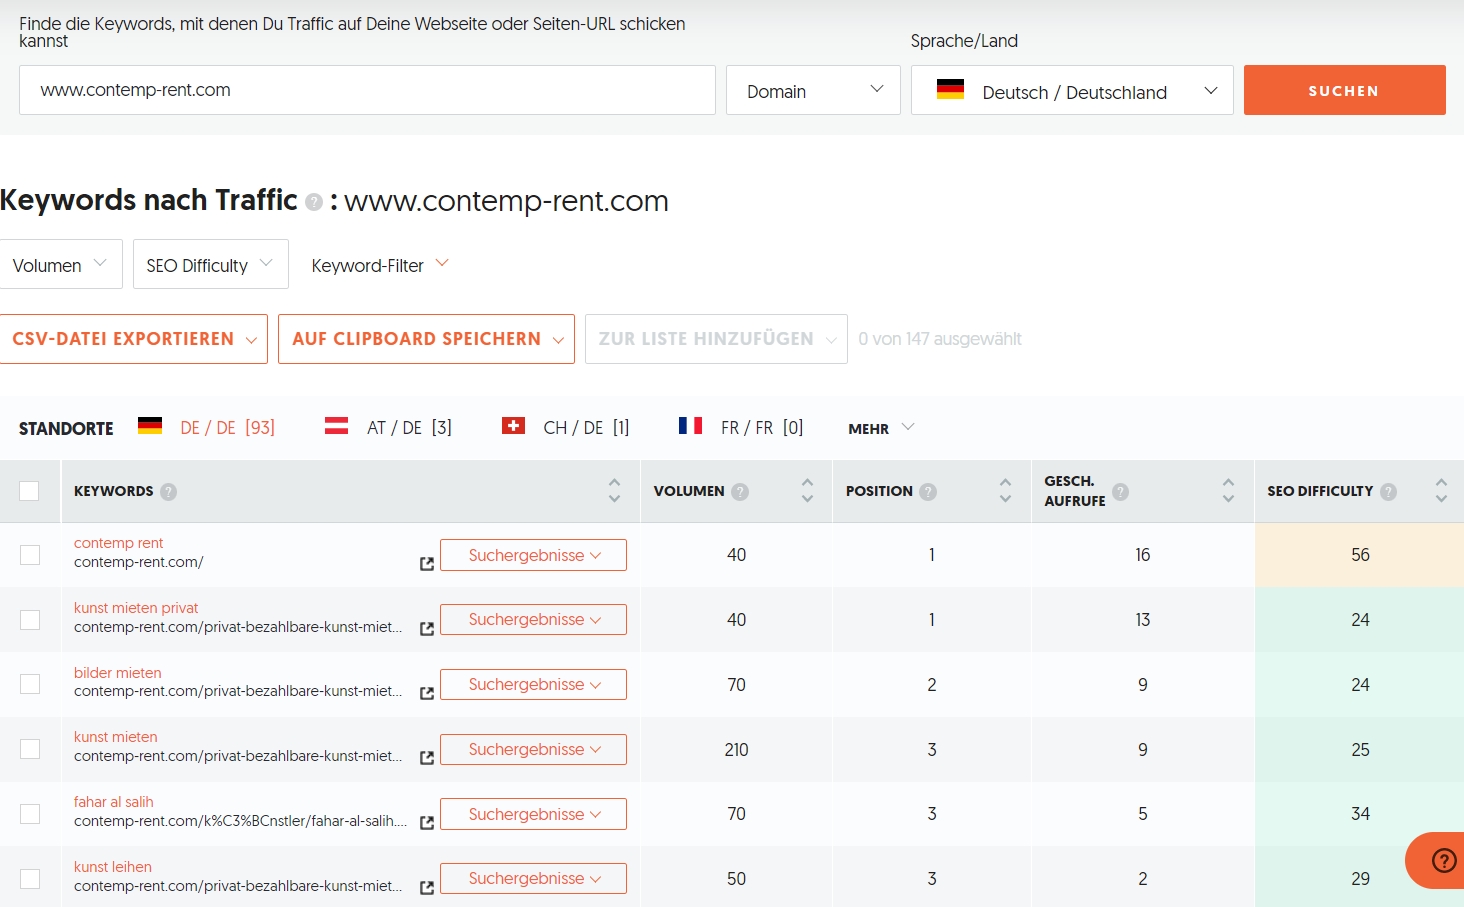Select AT / DE [3] location tab
Viewport: 1464px width, 907px height.
(x=389, y=427)
